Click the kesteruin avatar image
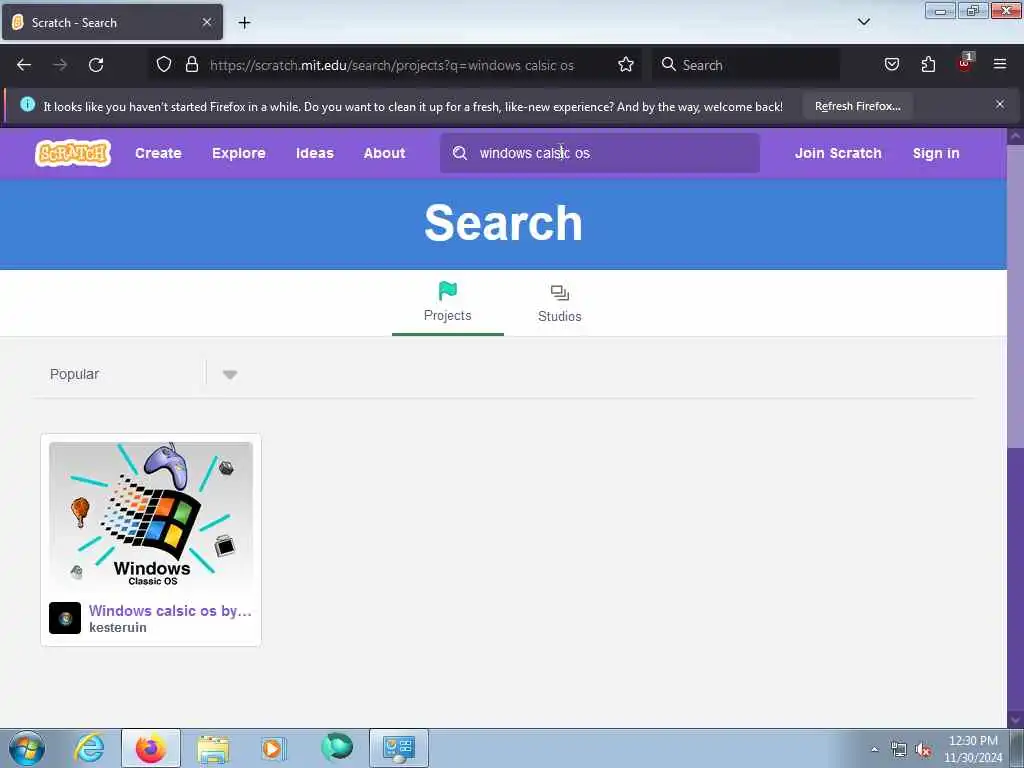The height and width of the screenshot is (768, 1024). coord(65,618)
